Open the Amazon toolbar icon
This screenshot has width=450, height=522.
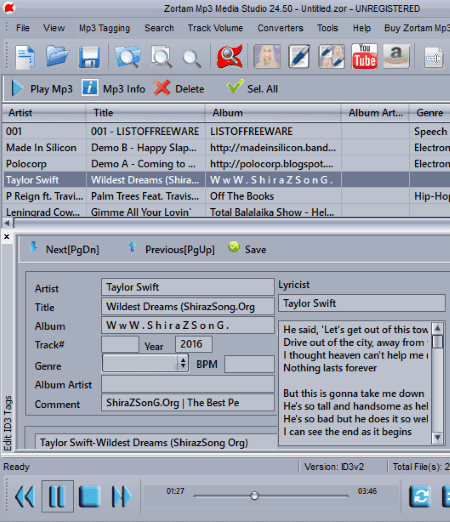pos(396,56)
